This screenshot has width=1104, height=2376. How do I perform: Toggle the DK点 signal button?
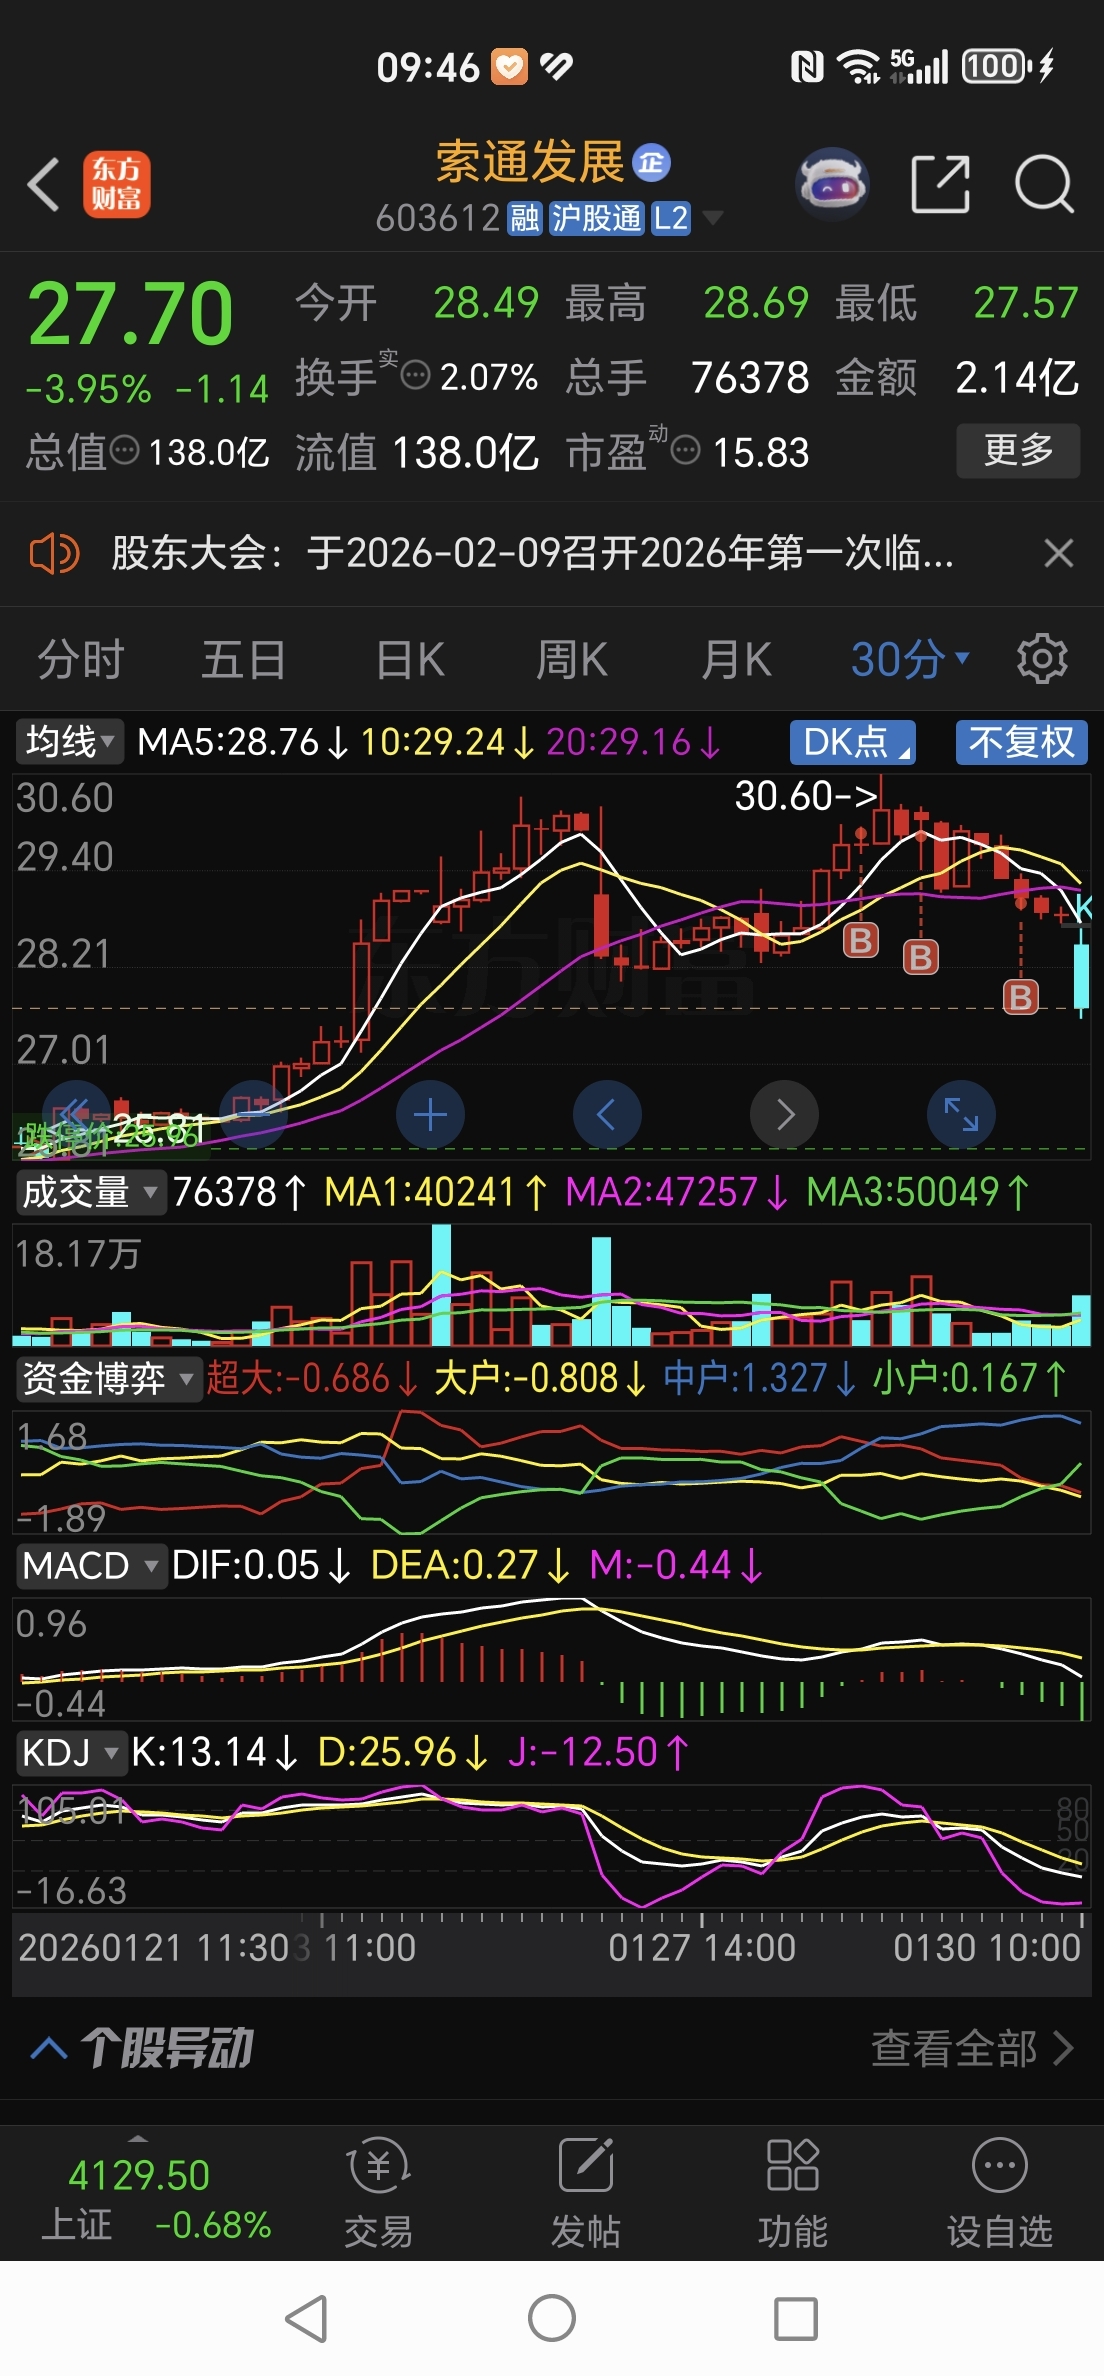[x=853, y=742]
